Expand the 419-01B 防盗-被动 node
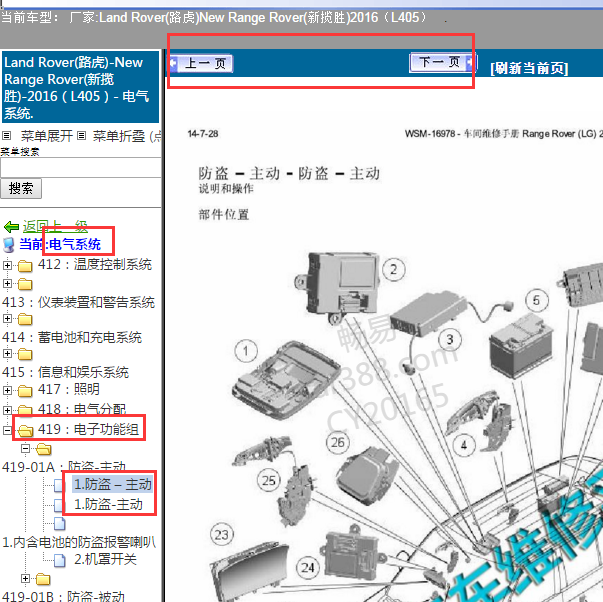 tap(25, 579)
